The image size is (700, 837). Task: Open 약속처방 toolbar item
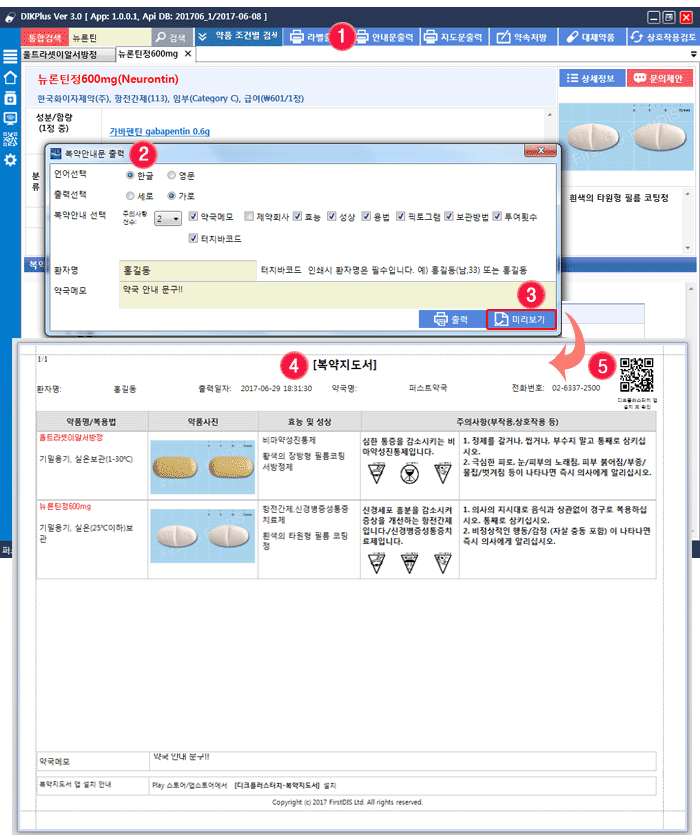[x=523, y=37]
